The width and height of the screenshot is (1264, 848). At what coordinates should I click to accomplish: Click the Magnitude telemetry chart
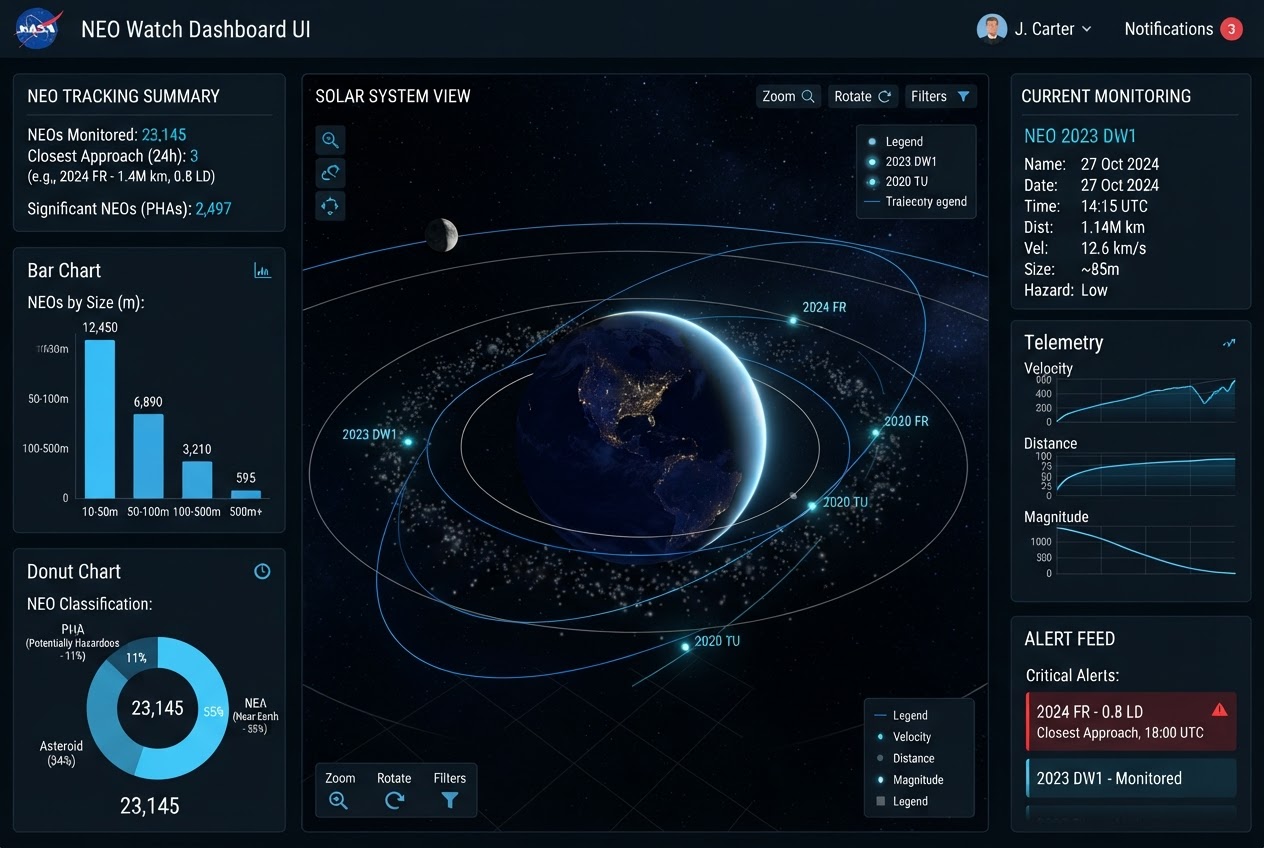[x=1147, y=550]
